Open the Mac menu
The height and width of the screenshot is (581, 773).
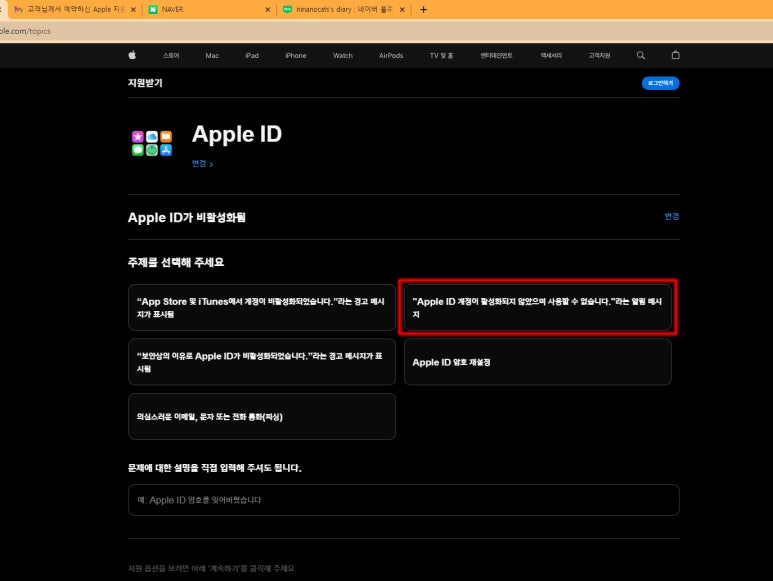pyautogui.click(x=212, y=56)
